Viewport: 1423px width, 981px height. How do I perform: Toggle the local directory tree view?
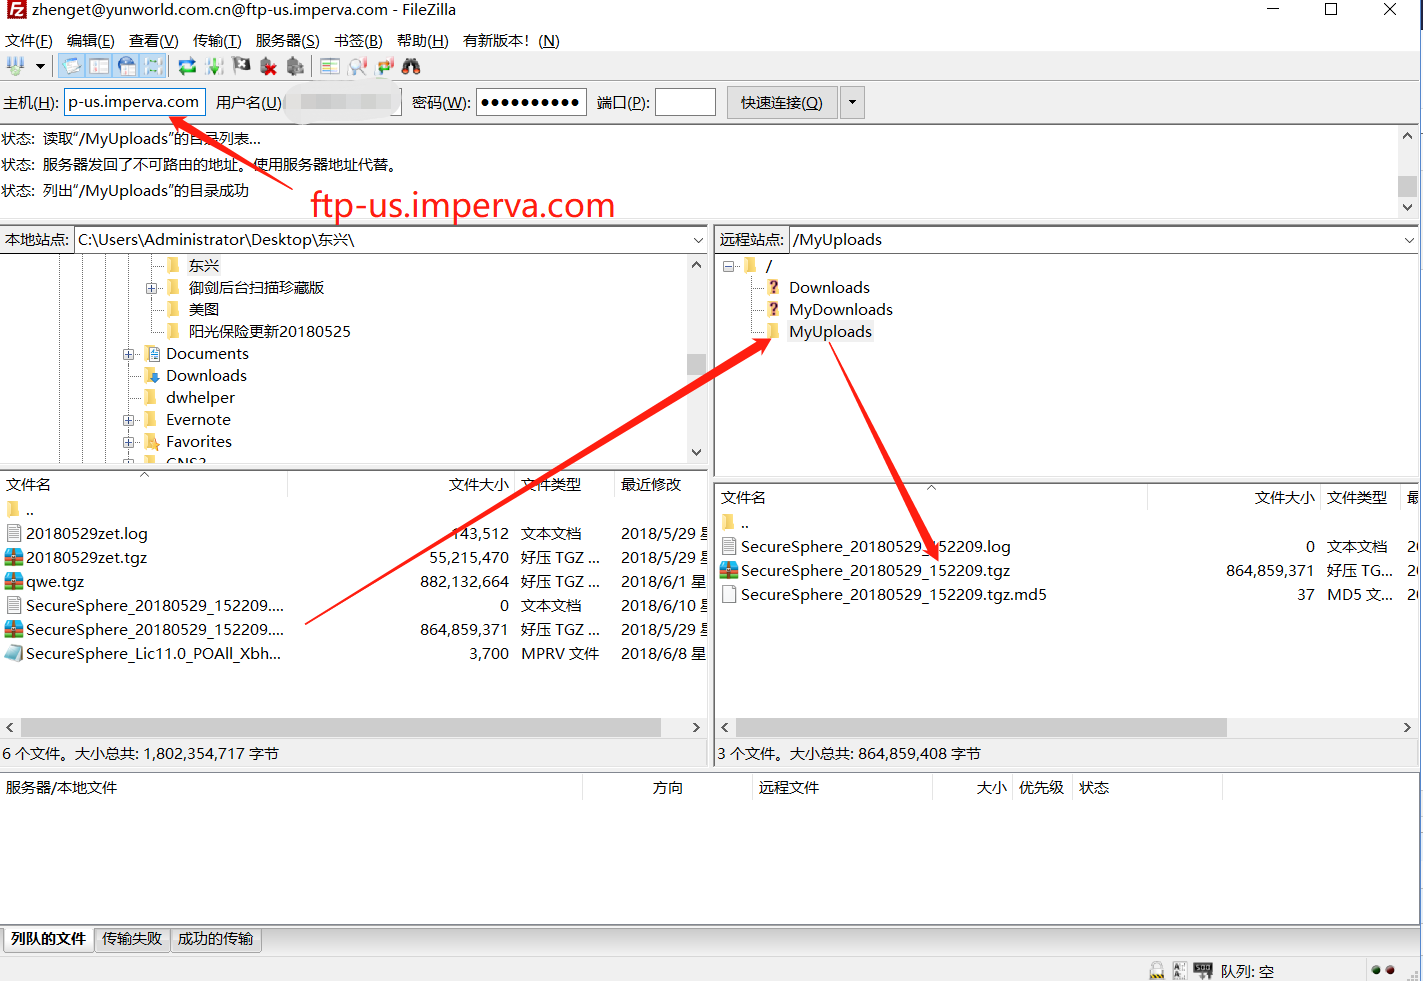(99, 66)
